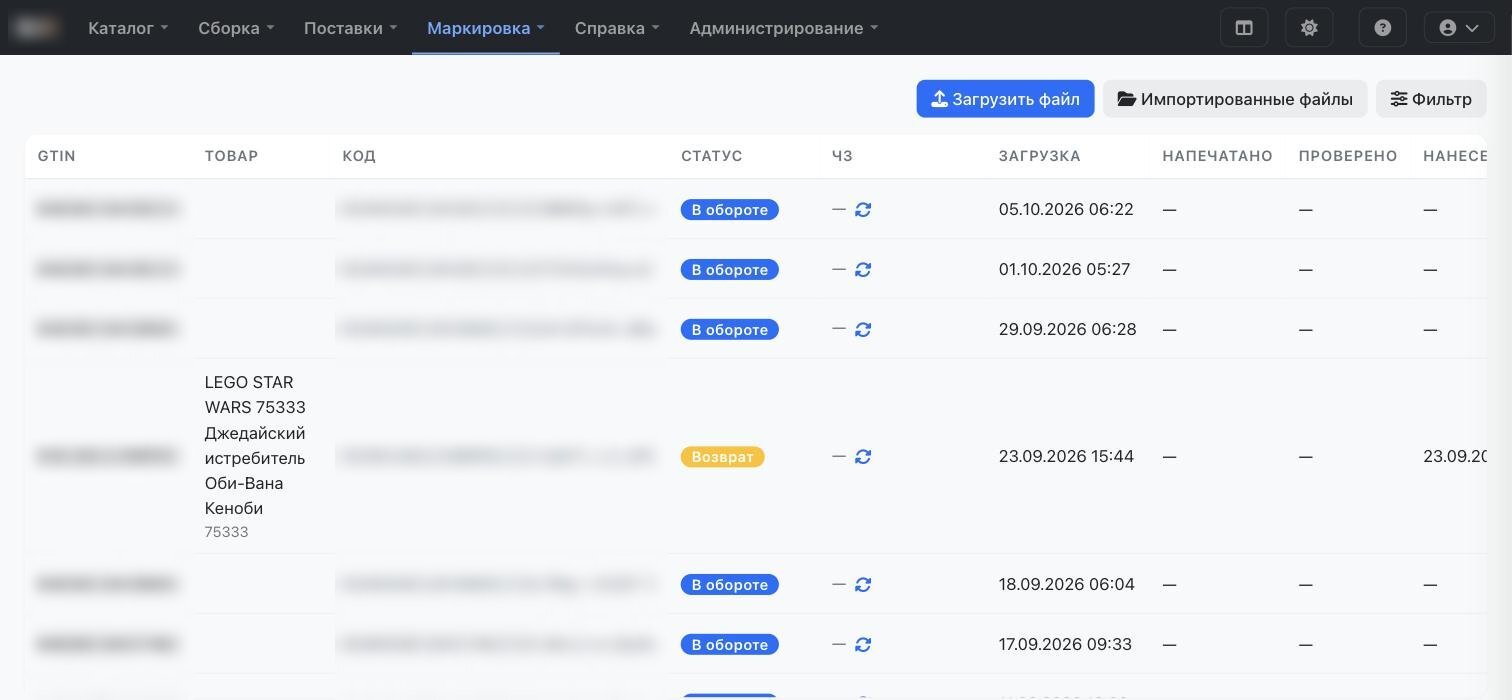Click the blurred logo in the navbar
The width and height of the screenshot is (1512, 700).
coord(36,28)
